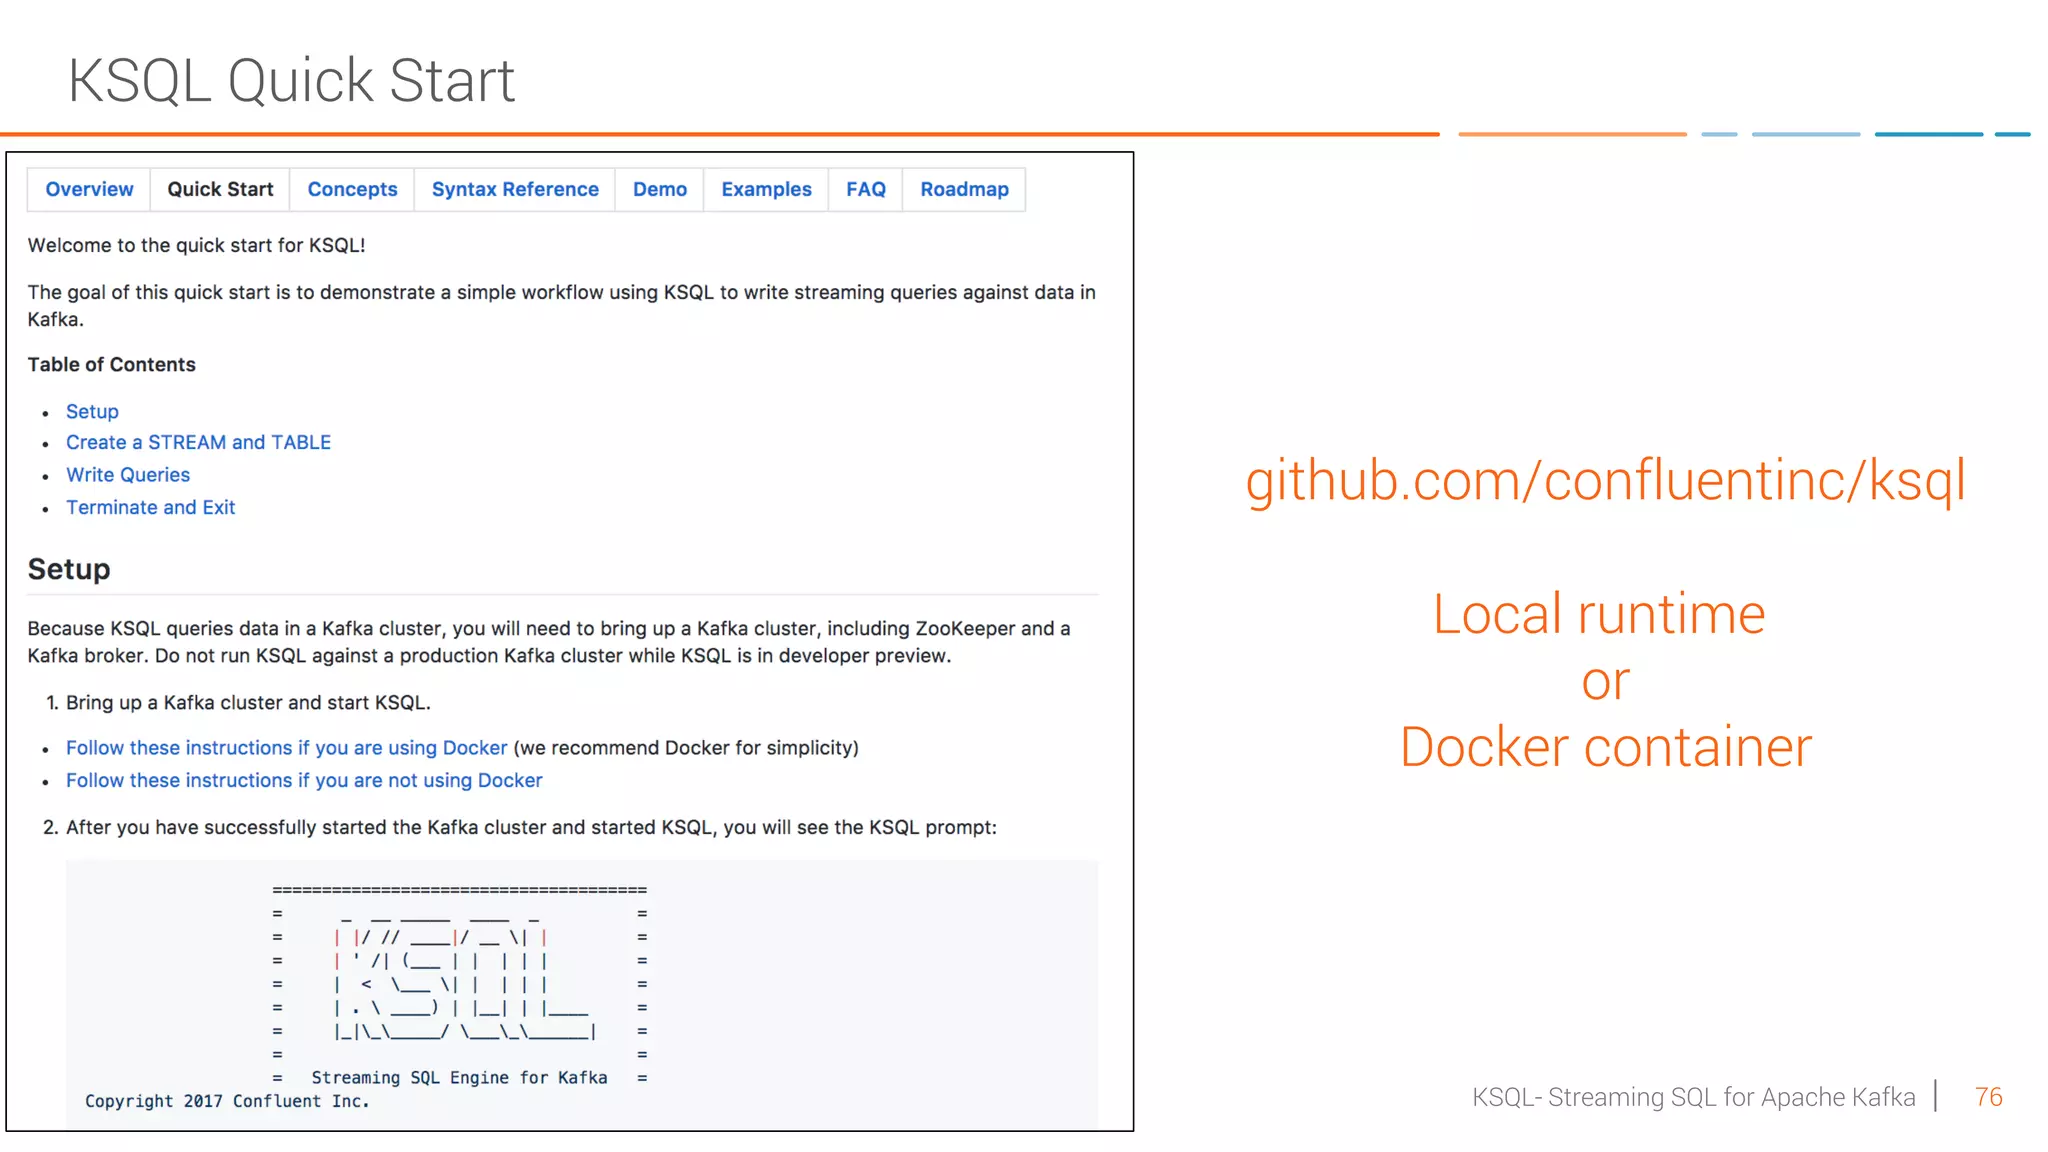Open Create a STREAM and TABLE link
The width and height of the screenshot is (2048, 1152).
click(198, 443)
